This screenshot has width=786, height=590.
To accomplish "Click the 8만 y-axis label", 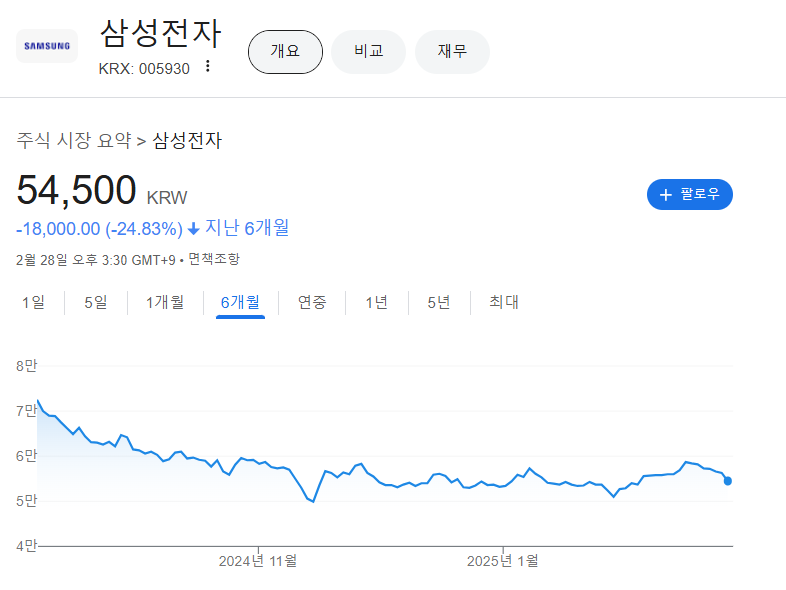I will coord(27,366).
